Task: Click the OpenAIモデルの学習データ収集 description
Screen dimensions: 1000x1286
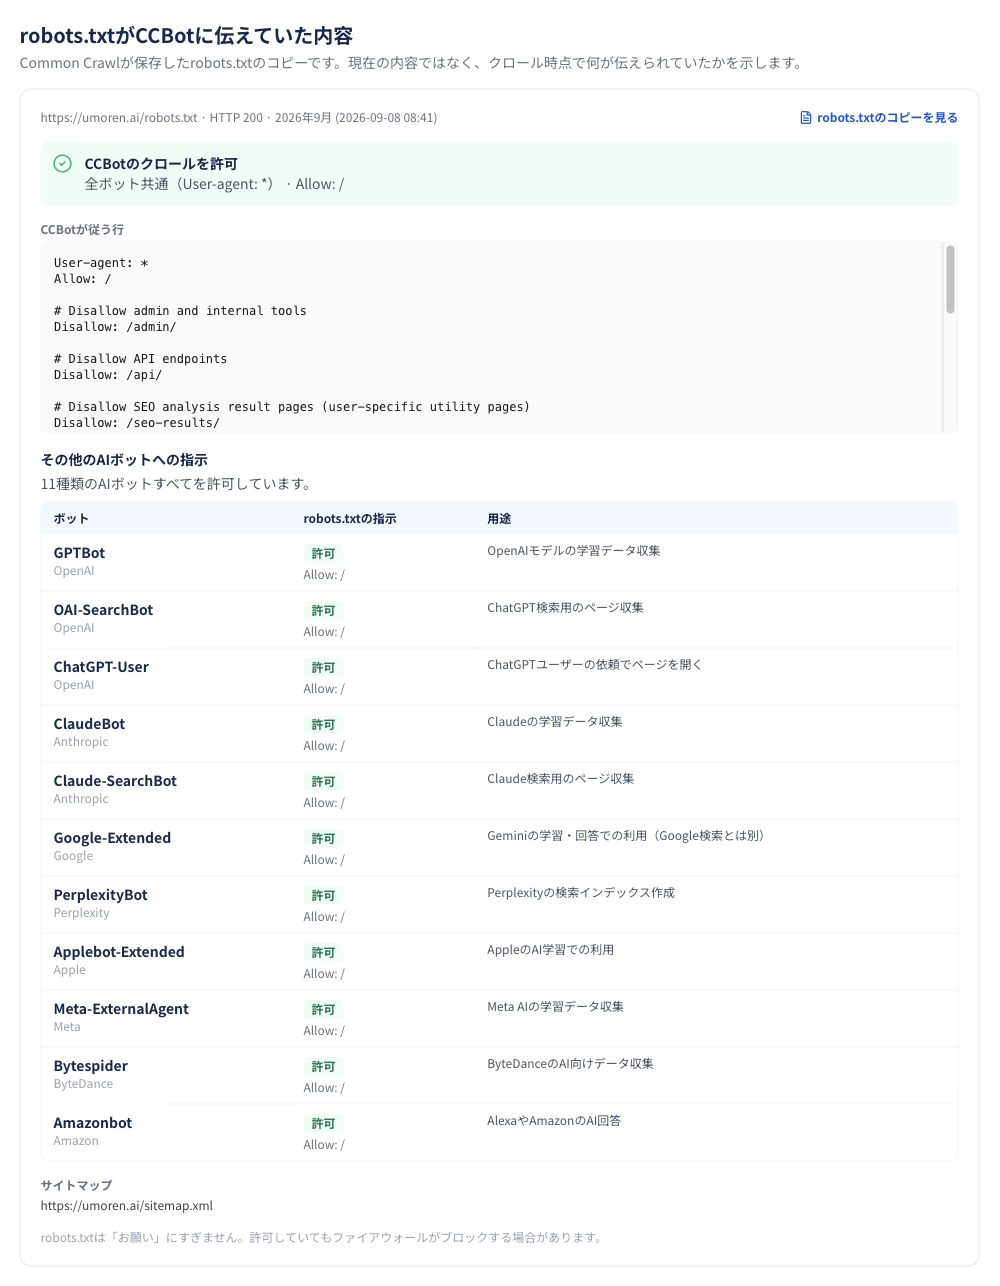Action: [x=574, y=551]
